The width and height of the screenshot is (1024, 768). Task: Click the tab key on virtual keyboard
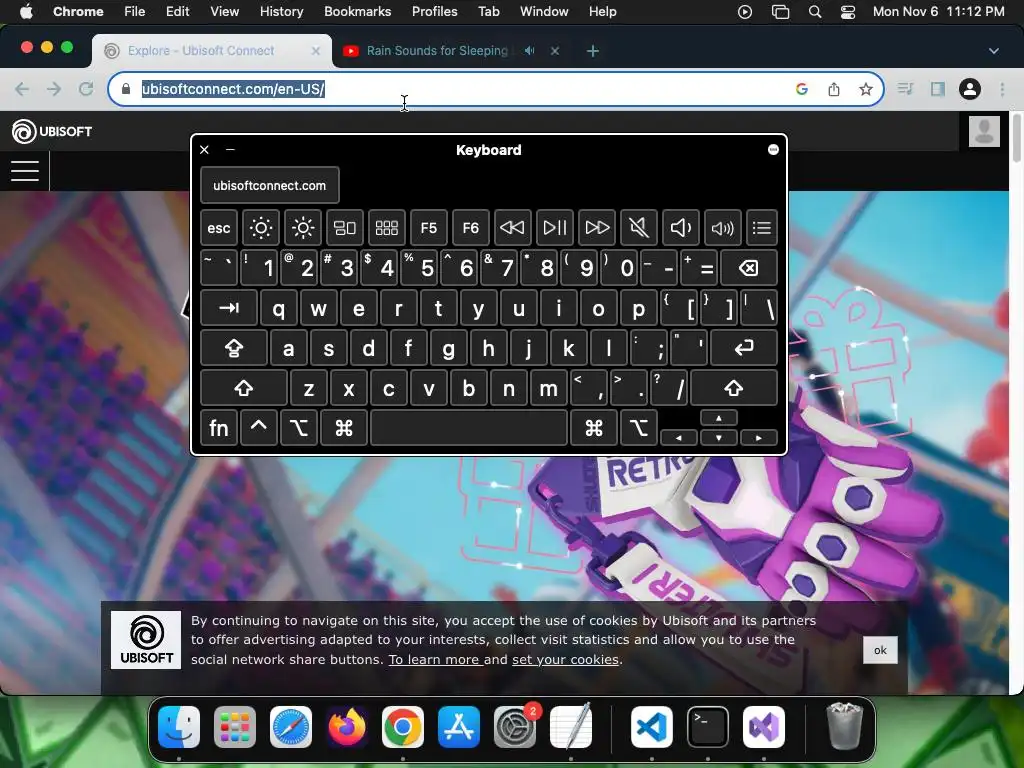(229, 308)
